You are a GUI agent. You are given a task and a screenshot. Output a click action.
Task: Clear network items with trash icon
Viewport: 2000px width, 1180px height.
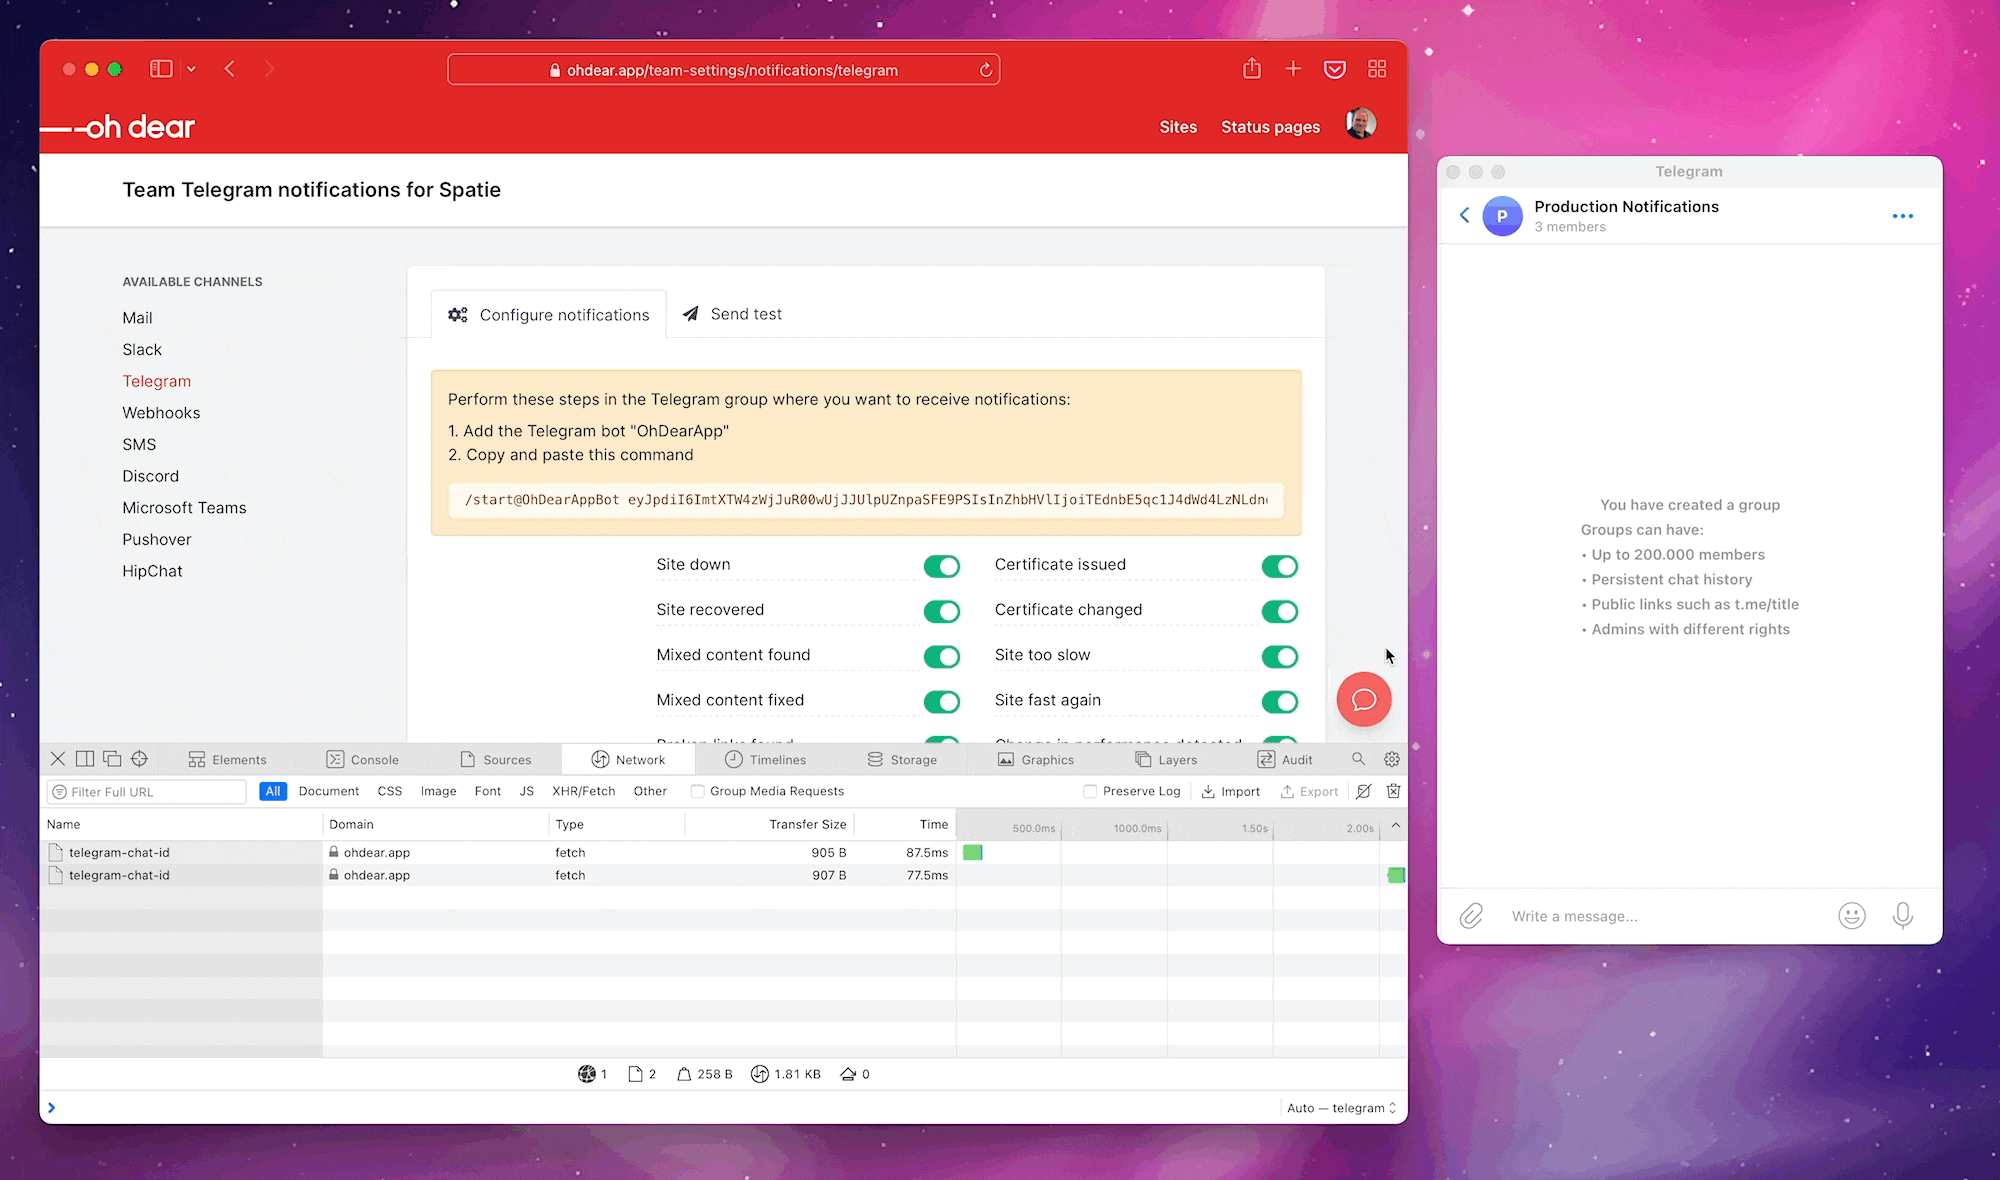coord(1393,791)
